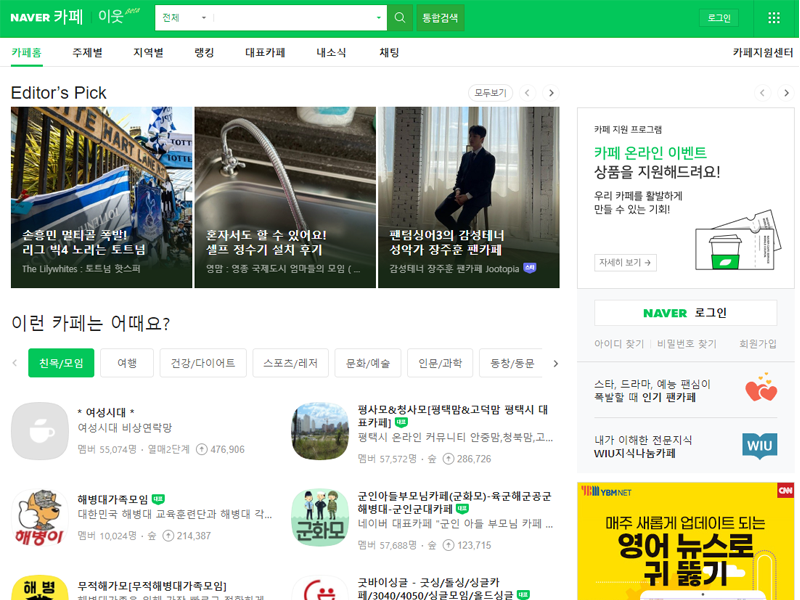The height and width of the screenshot is (600, 800).
Task: Click 모두보기 for Editor's Pick
Action: 490,93
